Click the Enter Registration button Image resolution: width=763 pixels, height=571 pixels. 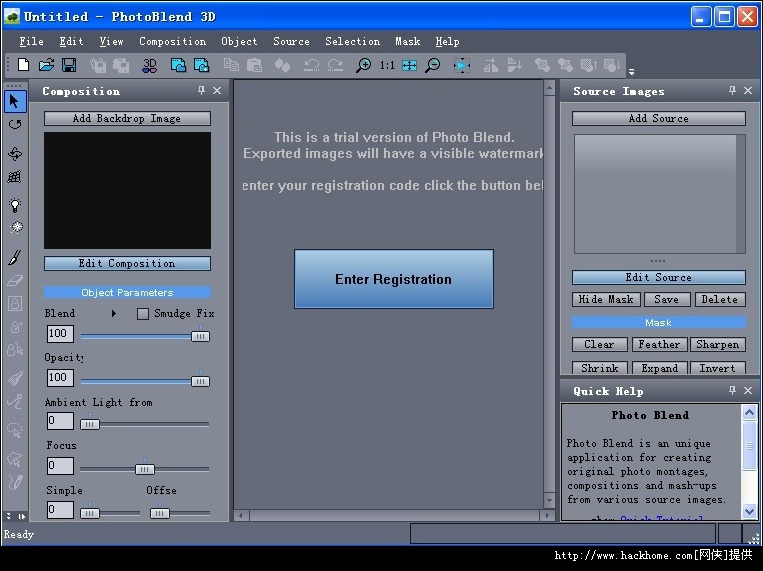(x=394, y=279)
